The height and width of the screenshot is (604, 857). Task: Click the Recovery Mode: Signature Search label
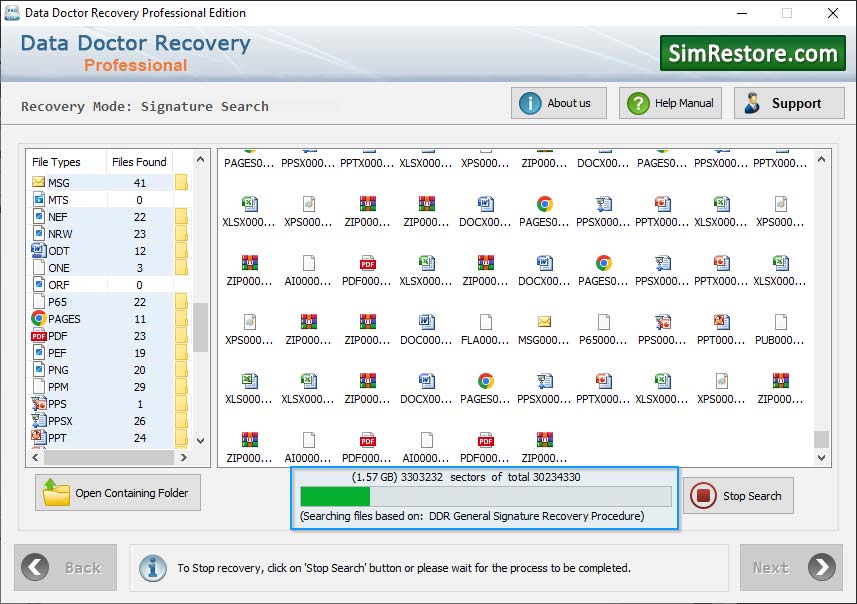[x=145, y=106]
